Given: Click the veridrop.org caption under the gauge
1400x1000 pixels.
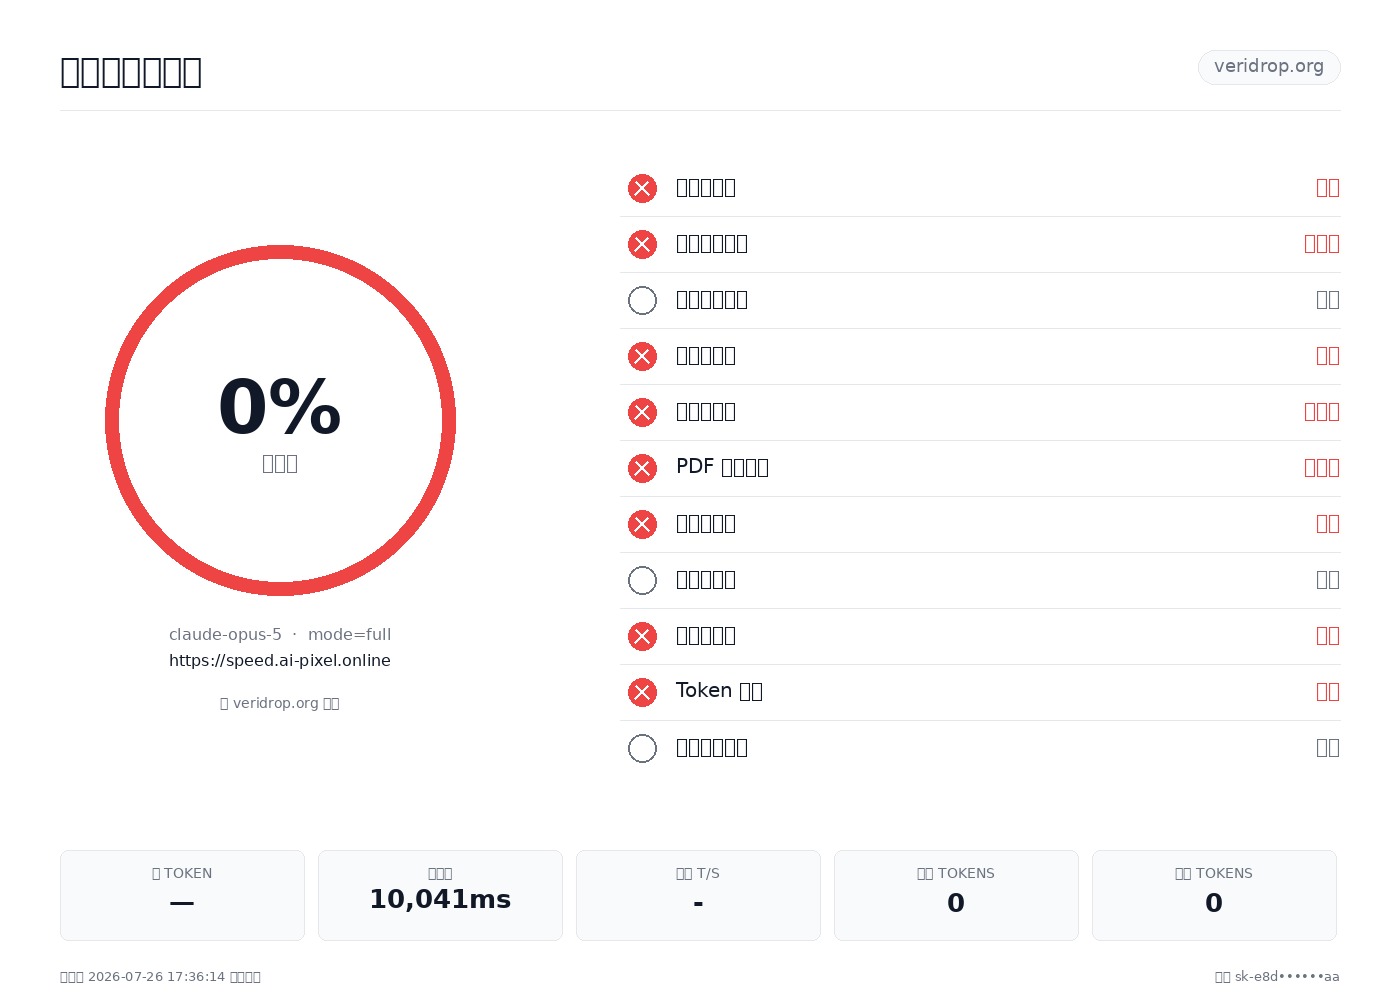Looking at the screenshot, I should [280, 703].
